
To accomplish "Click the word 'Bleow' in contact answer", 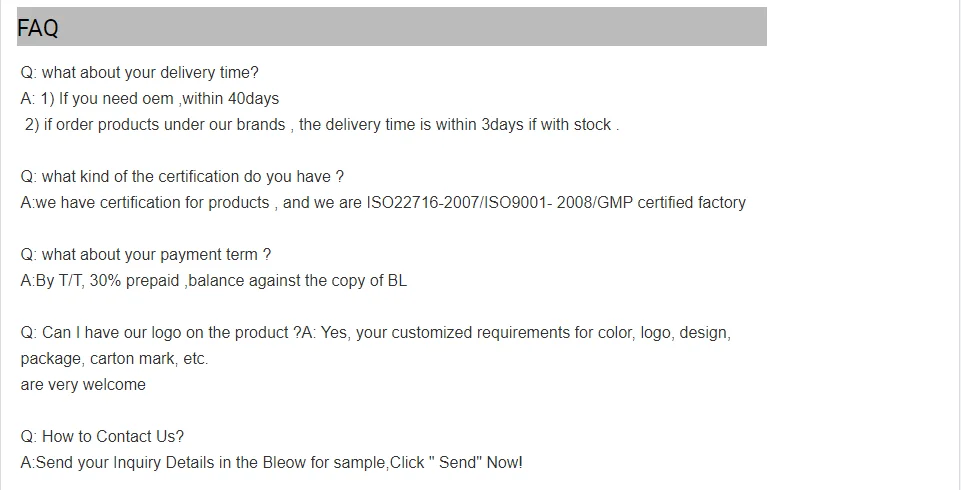I will click(284, 462).
